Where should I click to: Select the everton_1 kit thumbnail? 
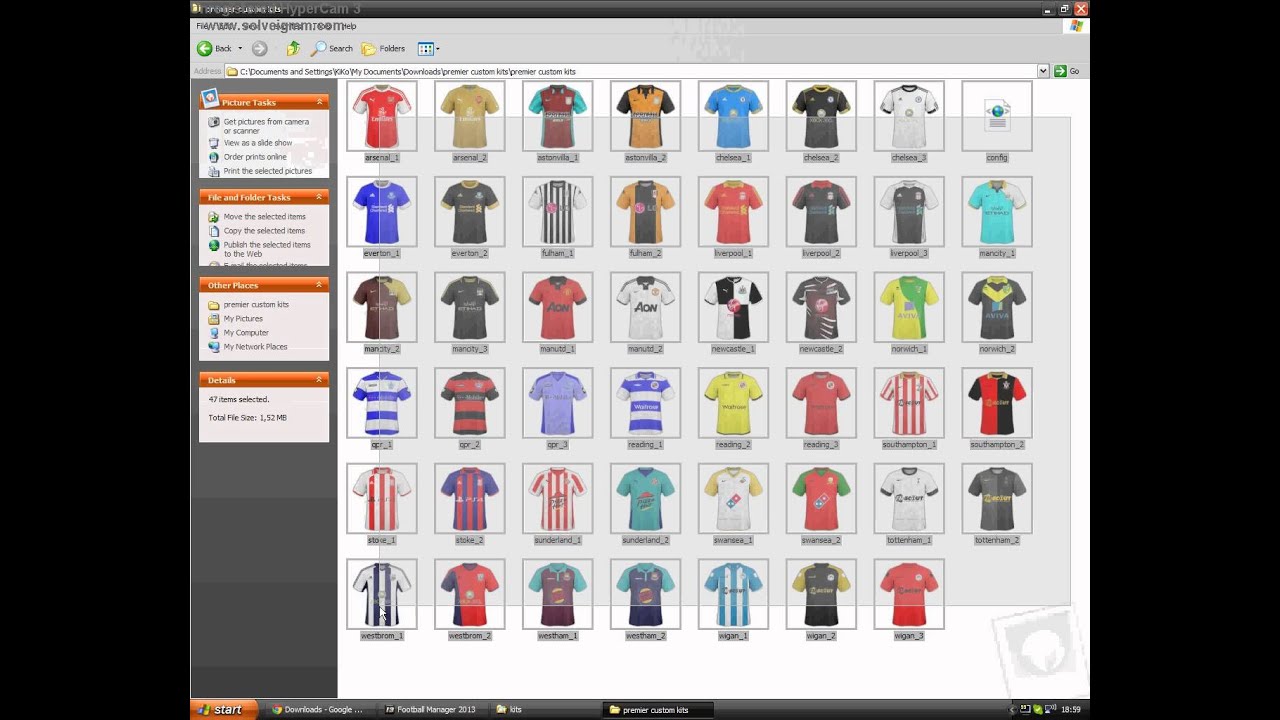pyautogui.click(x=382, y=212)
